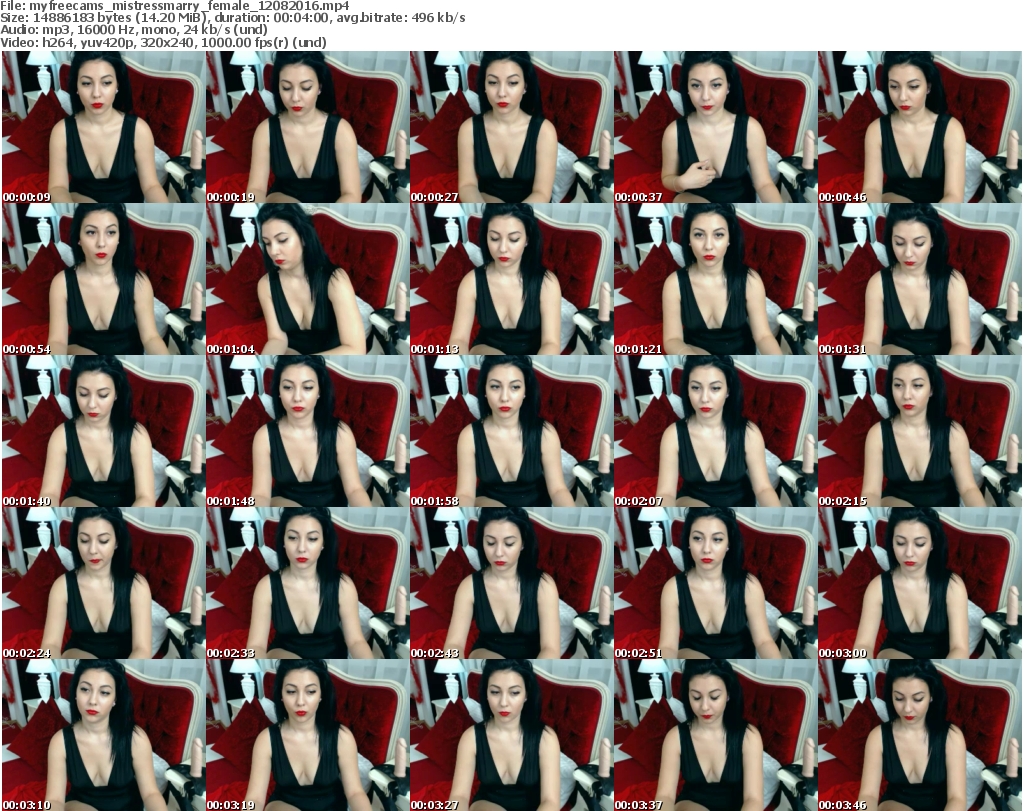The image size is (1024, 811).
Task: Click the 'File:' name line in the header
Action: [x=175, y=5]
